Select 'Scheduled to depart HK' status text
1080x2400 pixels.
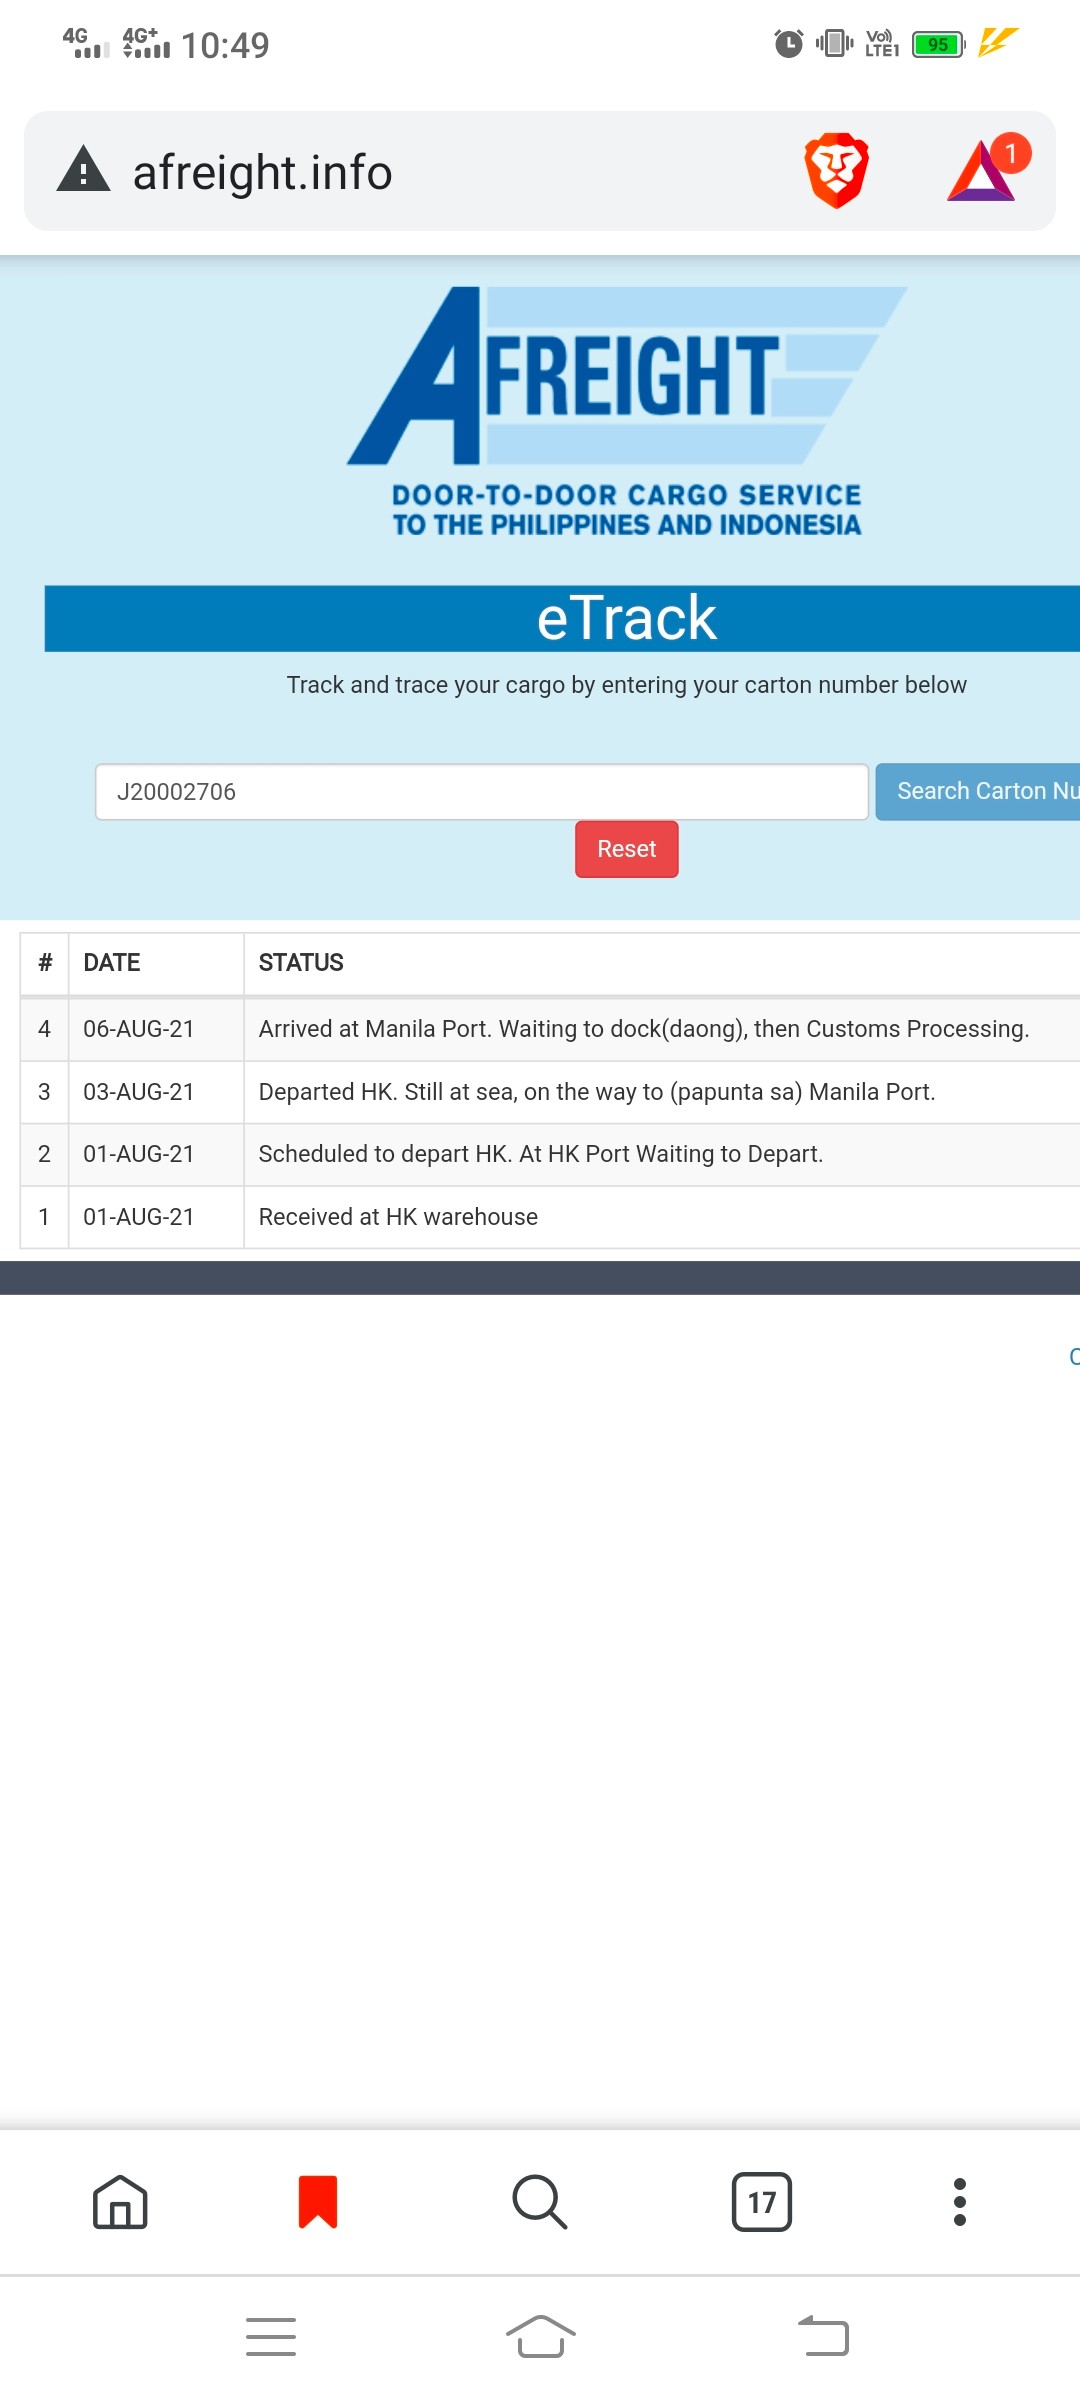pyautogui.click(x=541, y=1154)
